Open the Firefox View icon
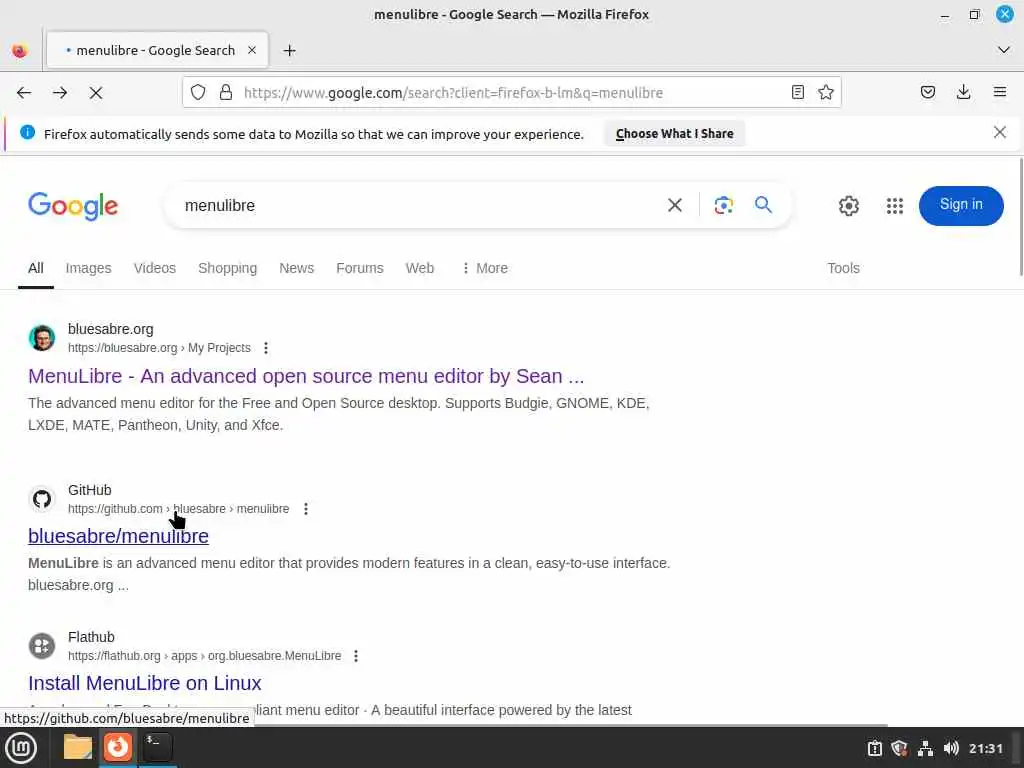Image resolution: width=1024 pixels, height=768 pixels. click(x=20, y=50)
